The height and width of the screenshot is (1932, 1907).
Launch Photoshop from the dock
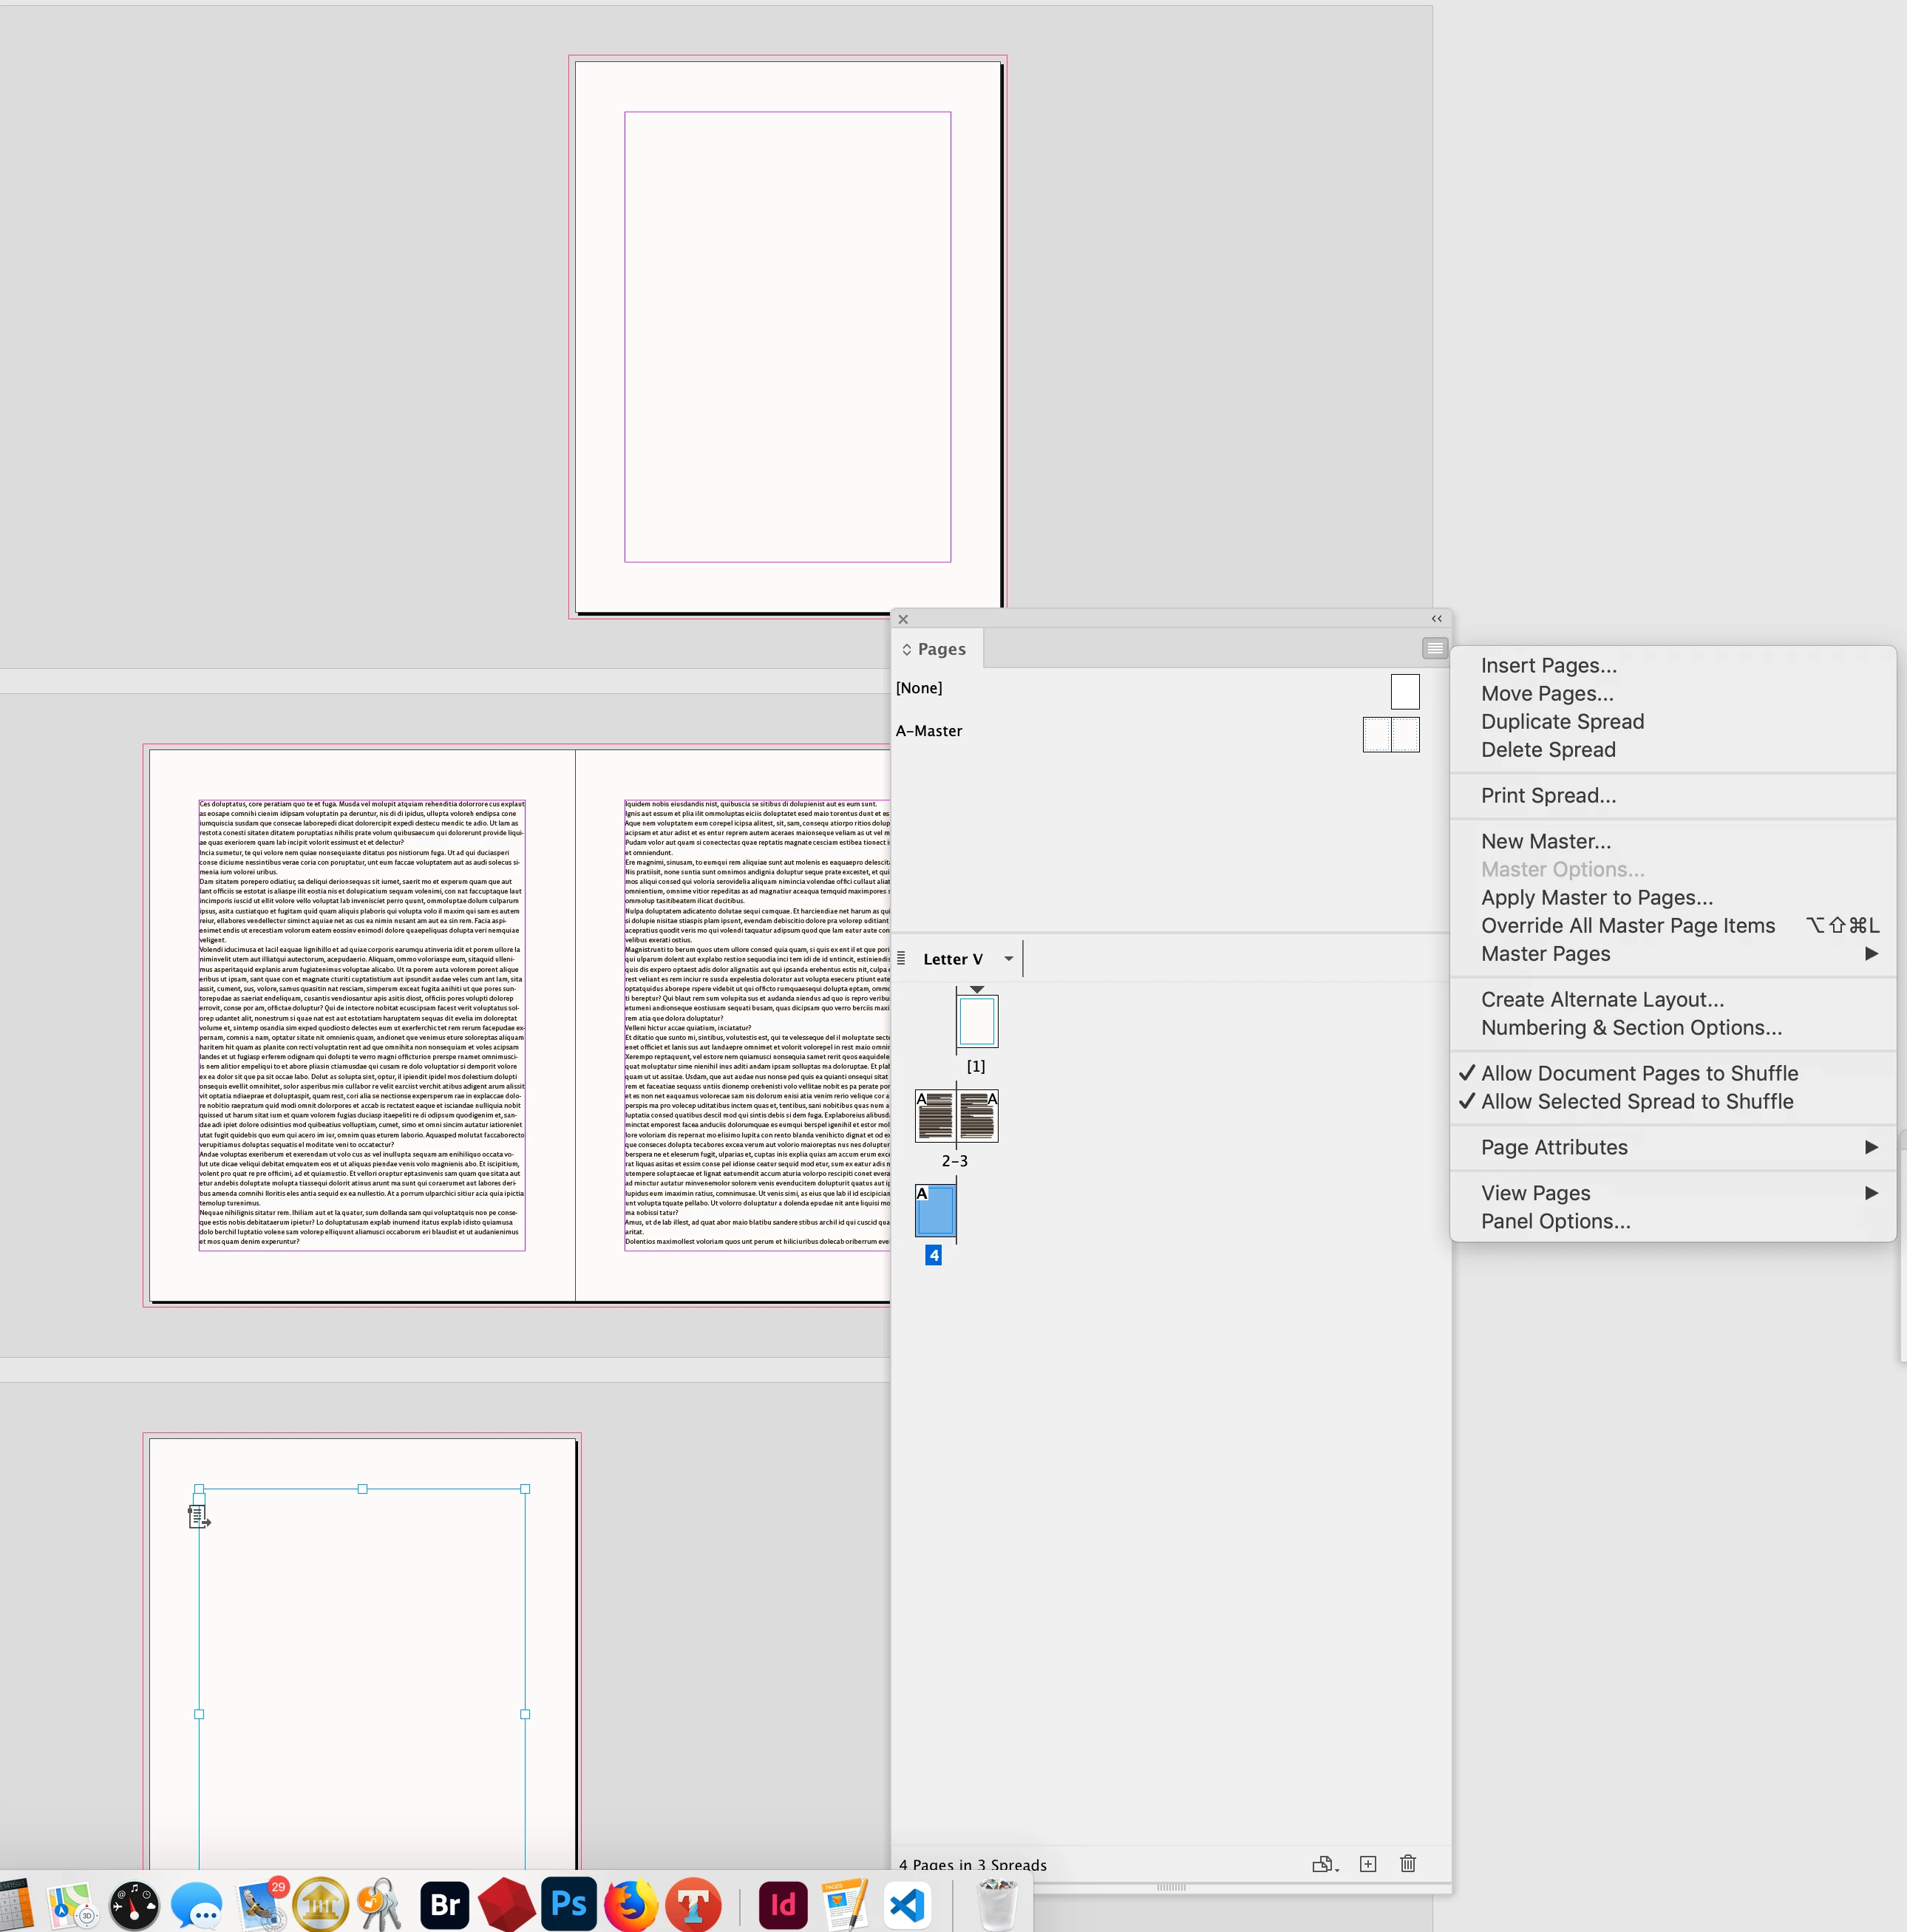(x=568, y=1904)
